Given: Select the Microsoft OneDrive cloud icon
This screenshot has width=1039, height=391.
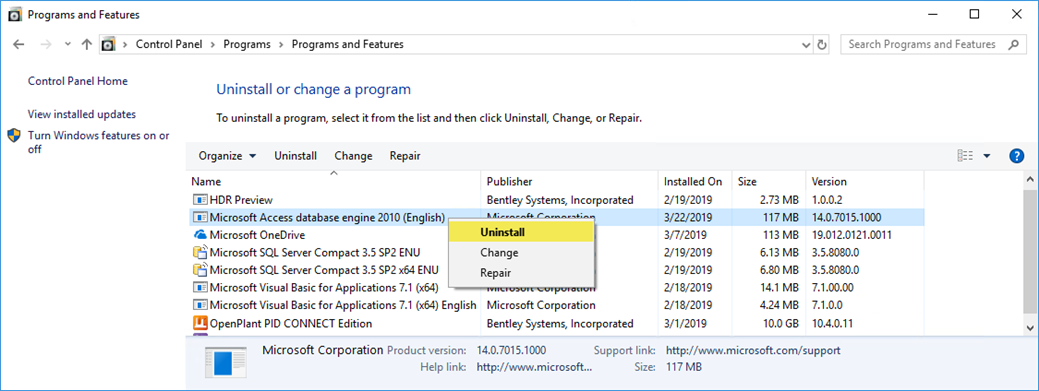Looking at the screenshot, I should pos(199,235).
